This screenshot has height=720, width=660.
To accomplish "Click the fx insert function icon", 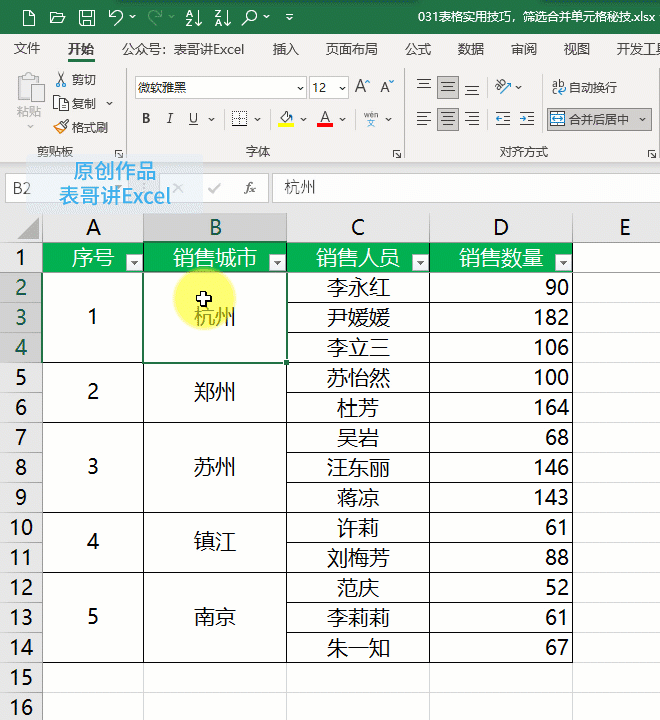I will [250, 188].
